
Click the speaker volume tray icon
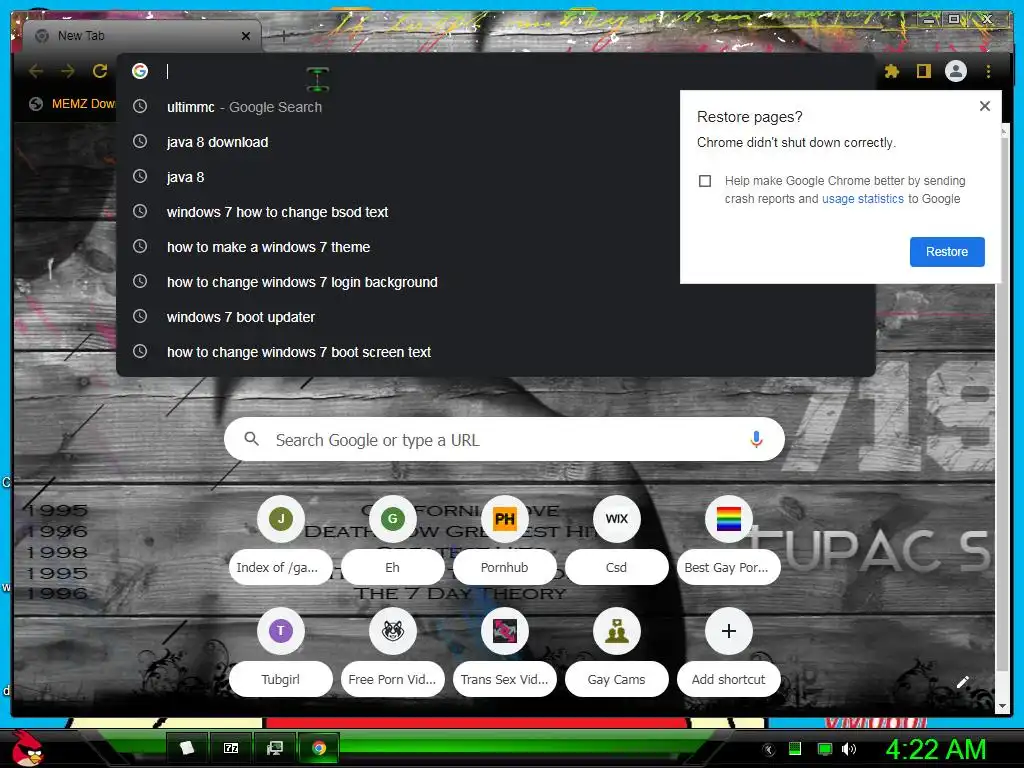pyautogui.click(x=849, y=749)
